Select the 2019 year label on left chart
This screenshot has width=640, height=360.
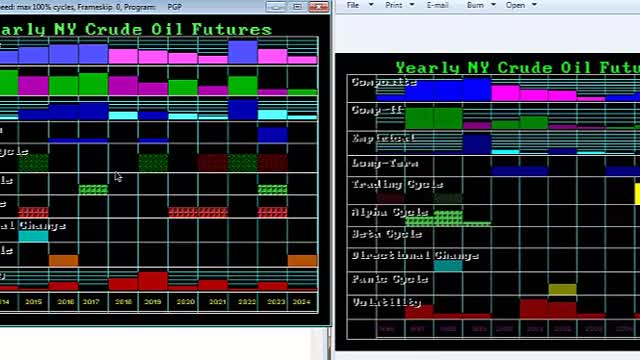pos(153,302)
